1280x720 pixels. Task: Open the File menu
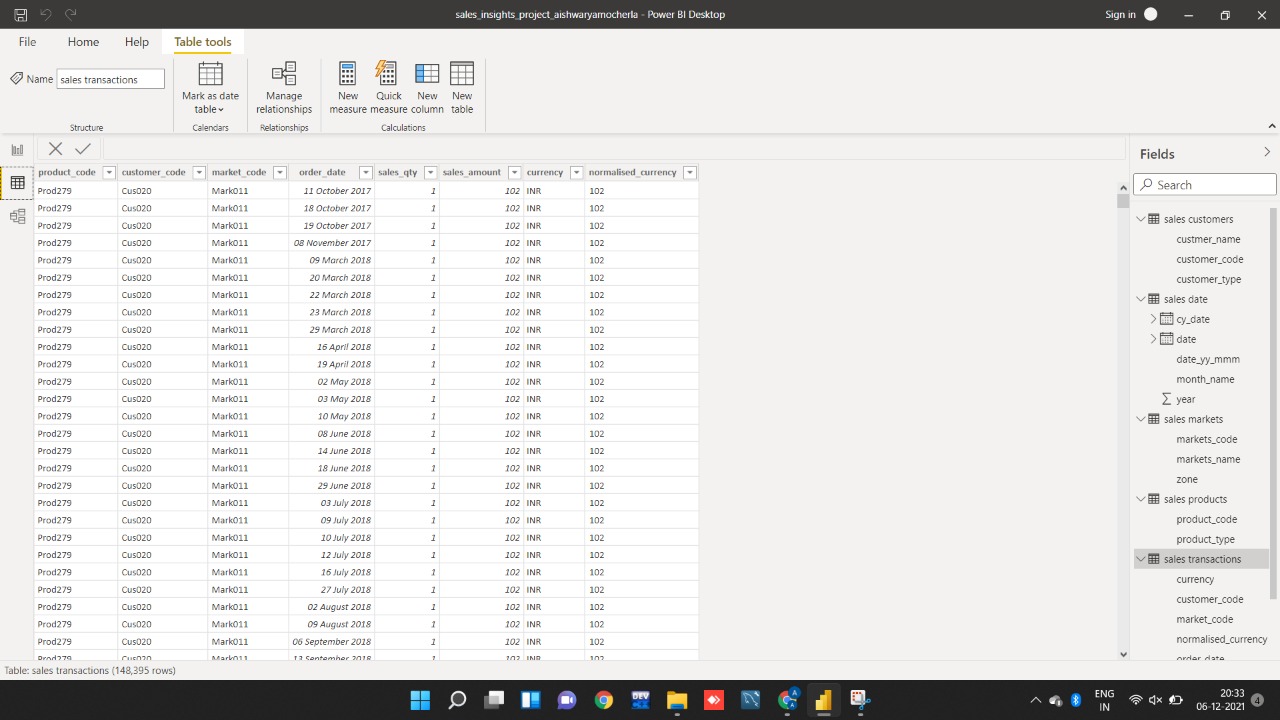click(x=27, y=42)
